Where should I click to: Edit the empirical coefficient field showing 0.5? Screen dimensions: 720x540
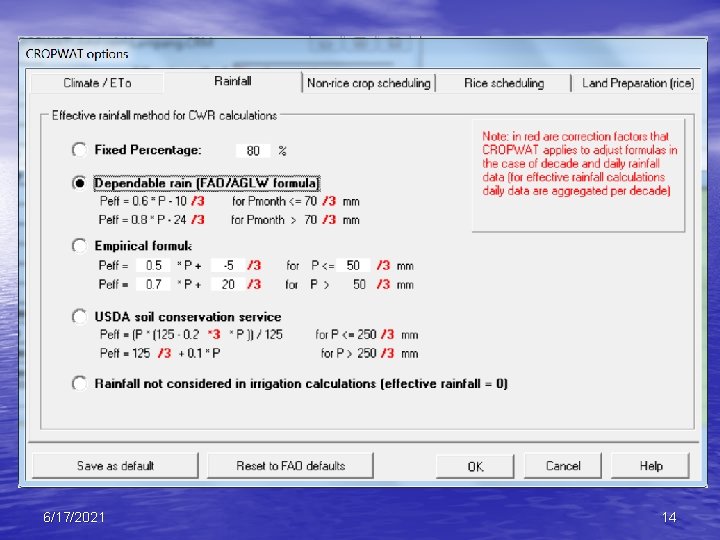153,265
